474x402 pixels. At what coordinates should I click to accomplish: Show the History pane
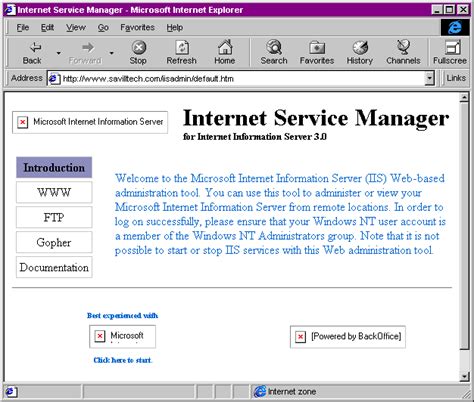pyautogui.click(x=360, y=53)
